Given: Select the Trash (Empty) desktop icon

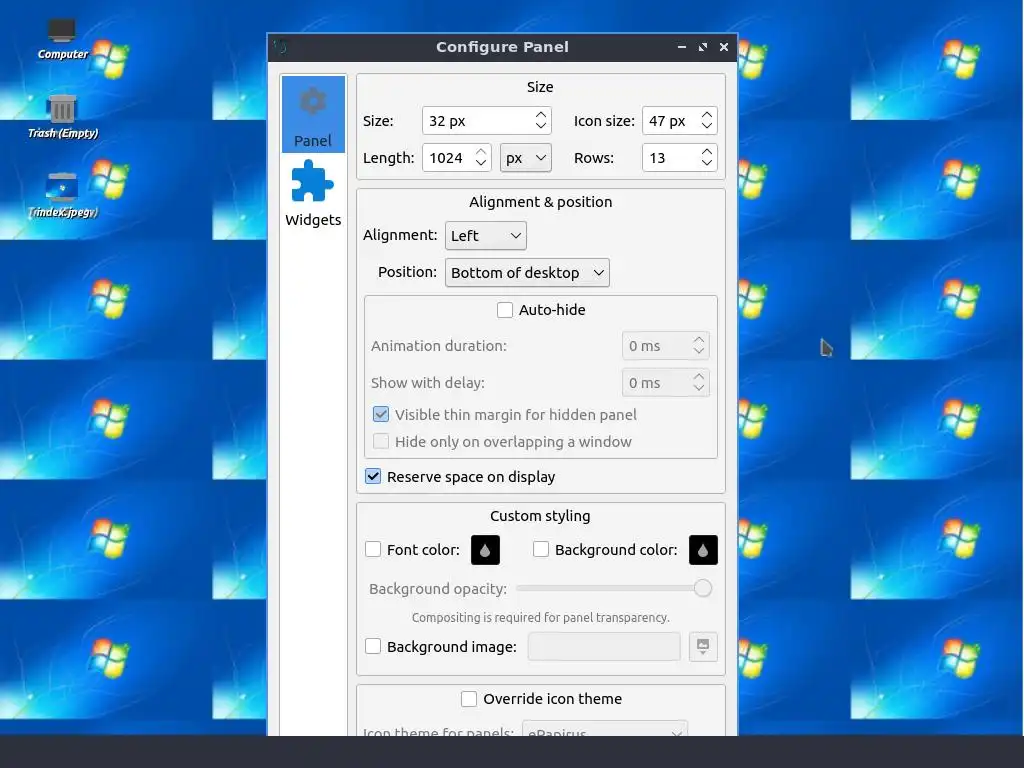Looking at the screenshot, I should tap(62, 116).
